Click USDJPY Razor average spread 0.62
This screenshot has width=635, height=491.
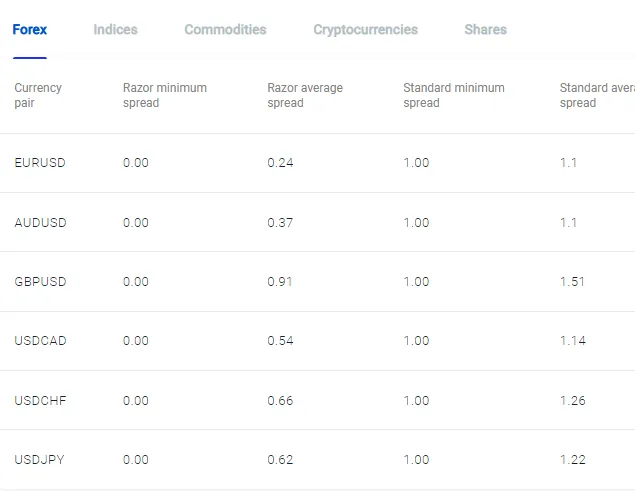coord(280,460)
